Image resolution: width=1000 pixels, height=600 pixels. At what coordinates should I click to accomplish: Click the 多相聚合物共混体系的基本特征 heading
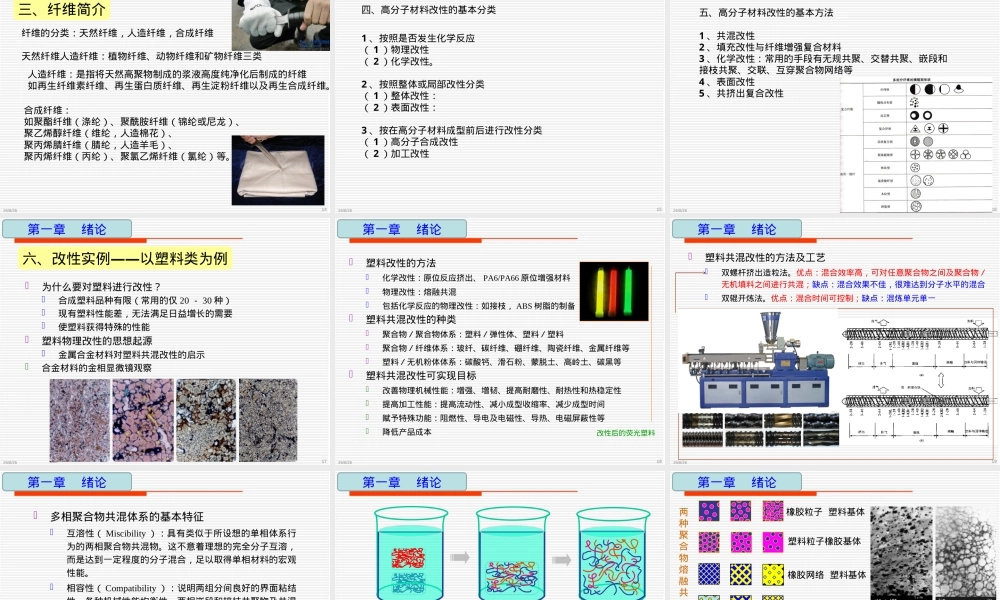coord(127,517)
